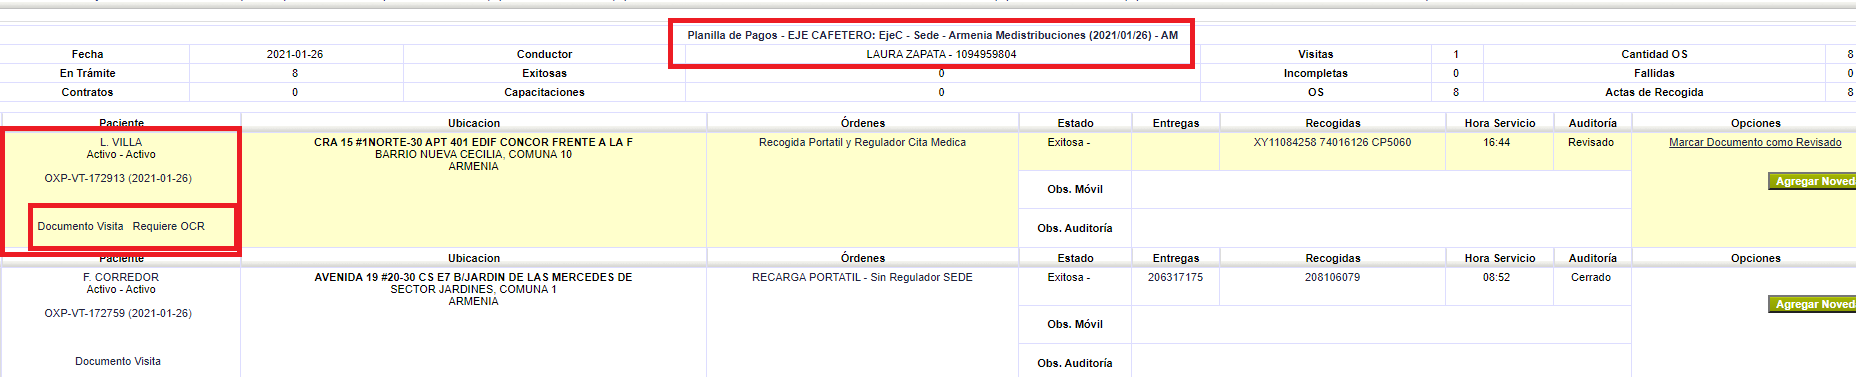Open Documento Visita for L. VILLA
This screenshot has height=377, width=1856.
[x=80, y=226]
